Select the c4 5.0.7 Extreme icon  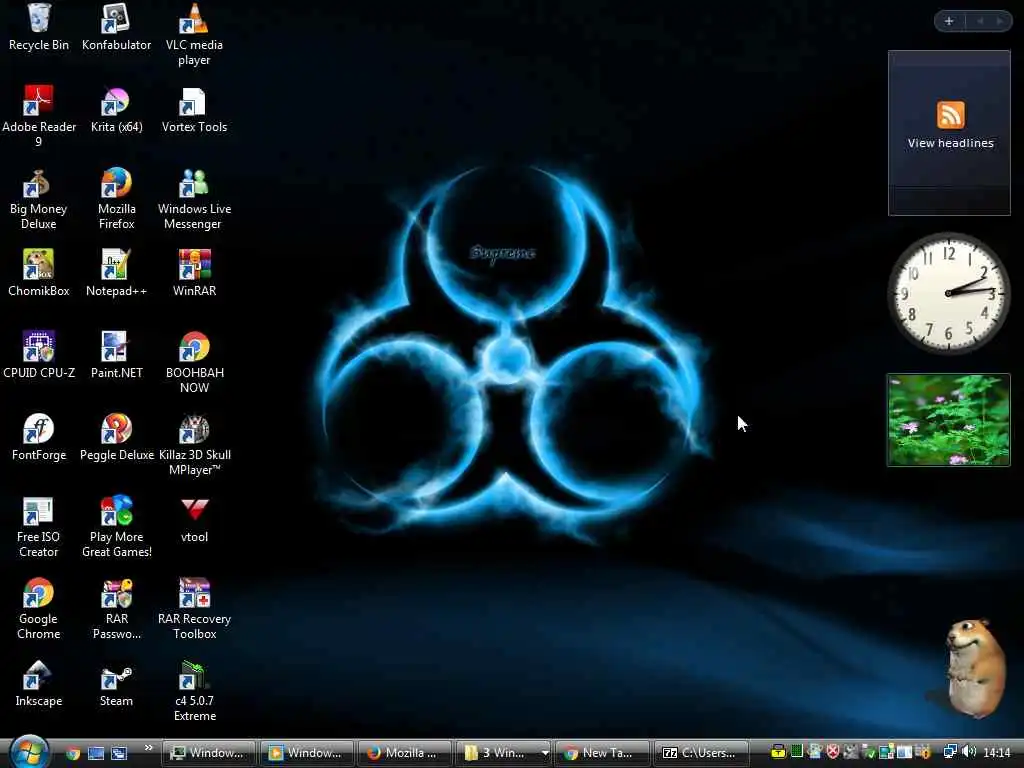click(x=194, y=691)
